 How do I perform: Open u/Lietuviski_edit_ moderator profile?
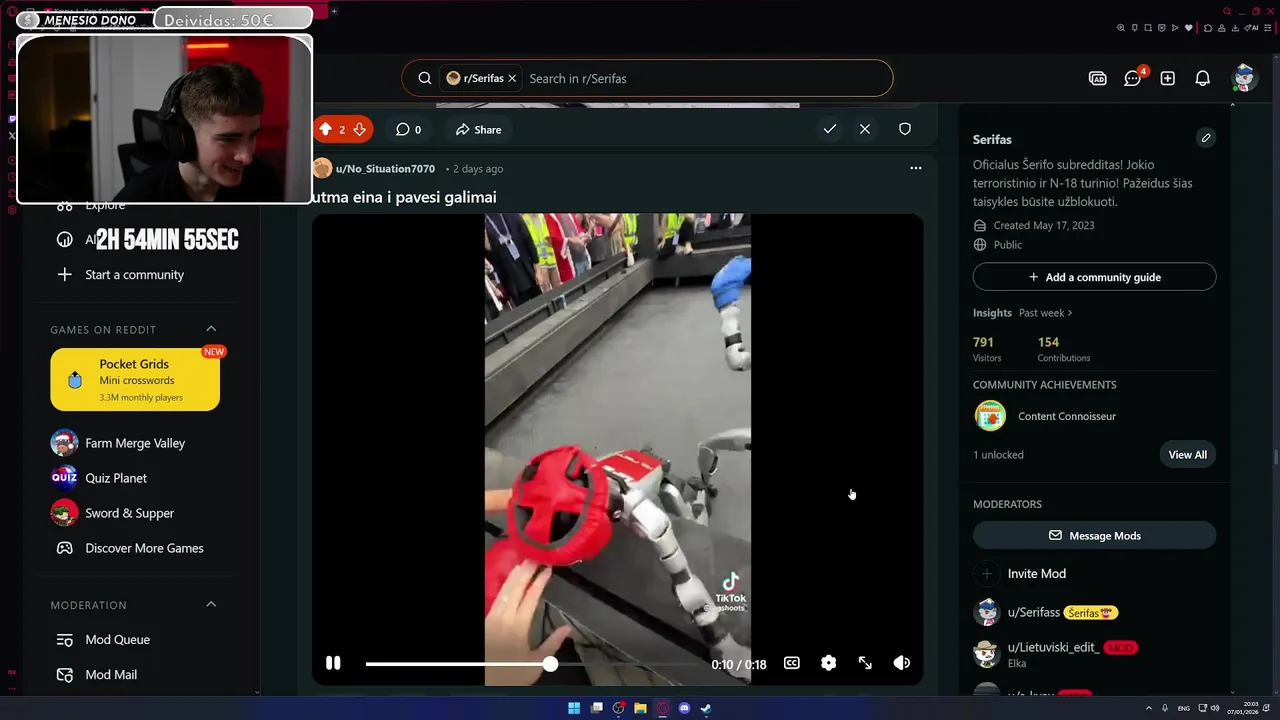(1054, 648)
